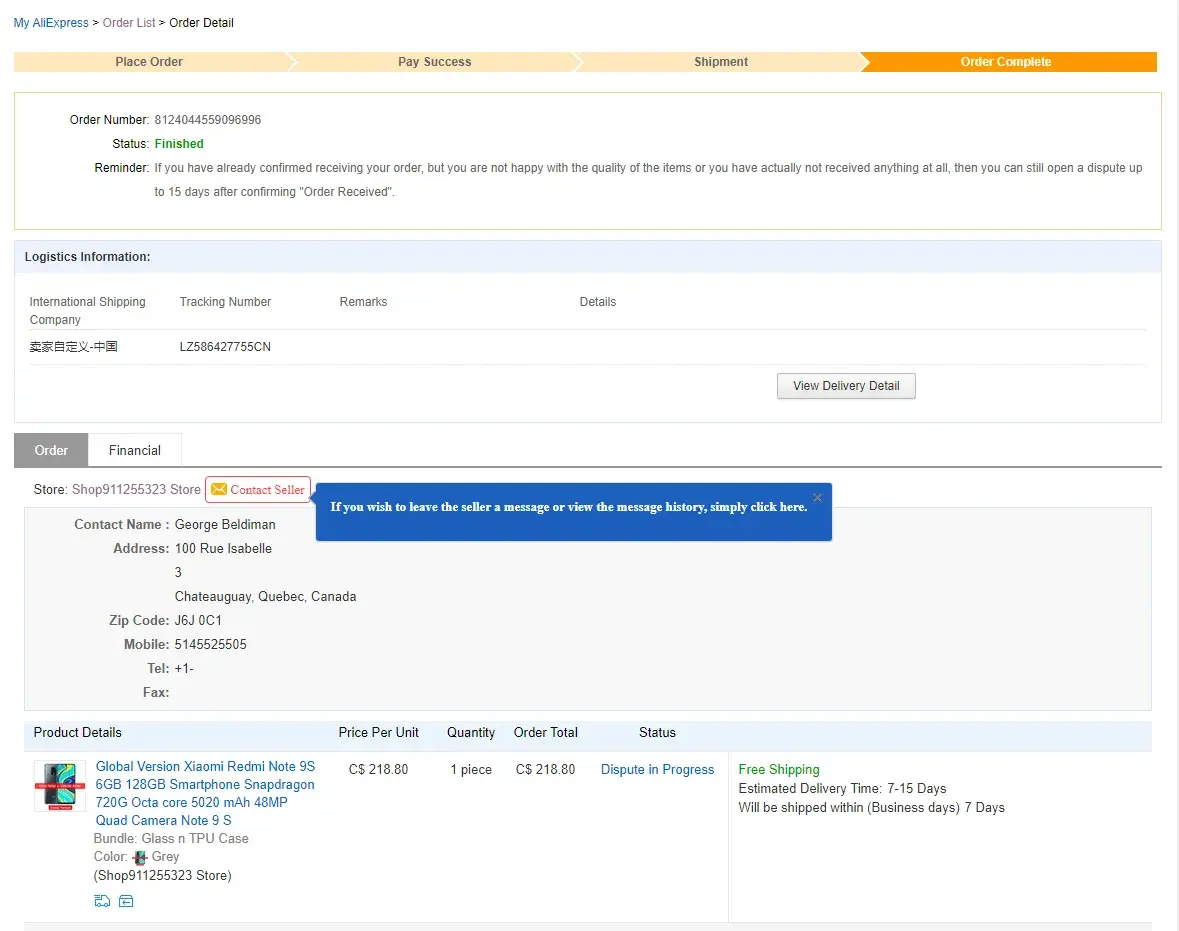Navigate to Order List breadcrumb
Screen dimensions: 1179x931
pyautogui.click(x=129, y=23)
